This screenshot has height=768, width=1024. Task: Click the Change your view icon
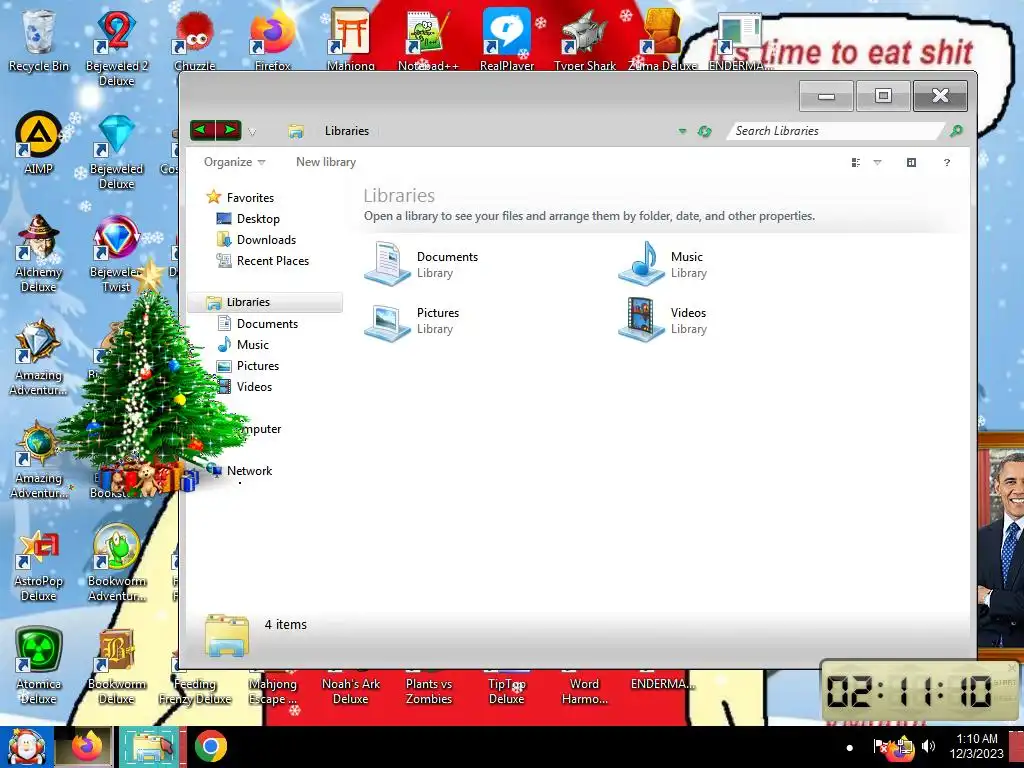pos(856,163)
